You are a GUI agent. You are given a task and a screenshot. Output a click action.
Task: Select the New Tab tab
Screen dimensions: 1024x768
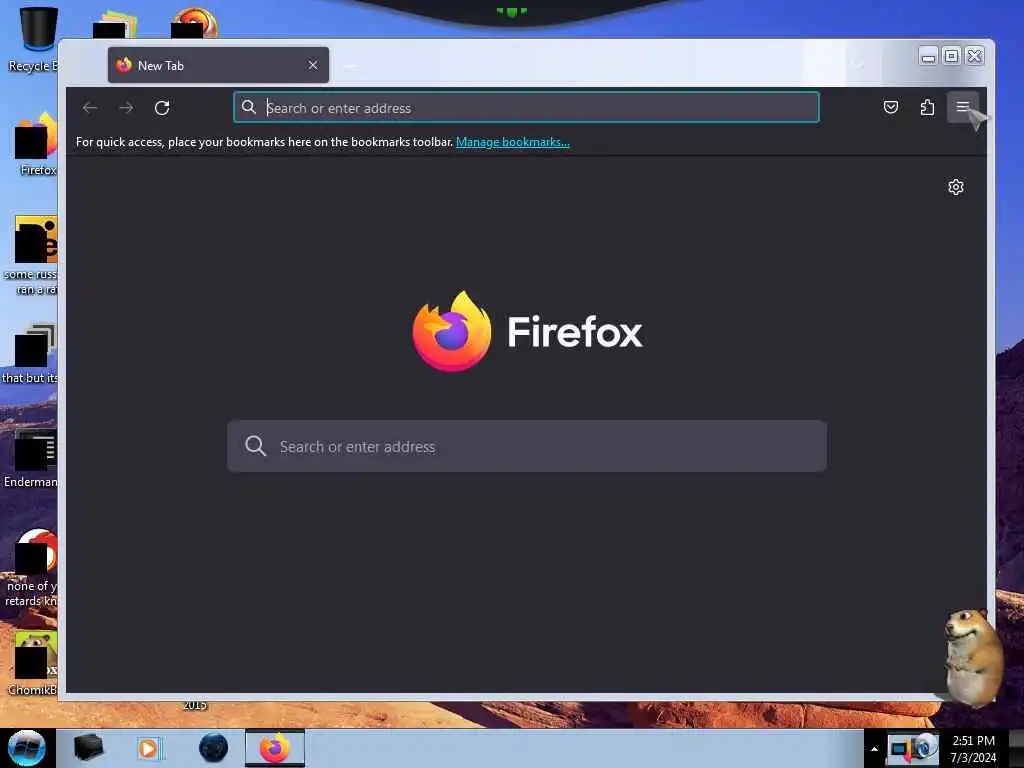218,65
